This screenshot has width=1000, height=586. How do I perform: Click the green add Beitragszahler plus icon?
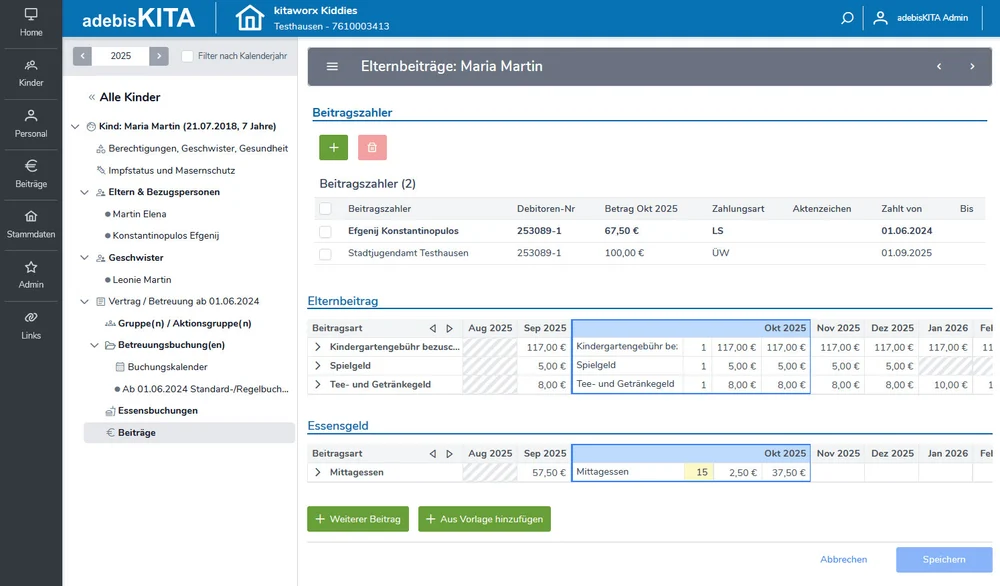tap(333, 147)
